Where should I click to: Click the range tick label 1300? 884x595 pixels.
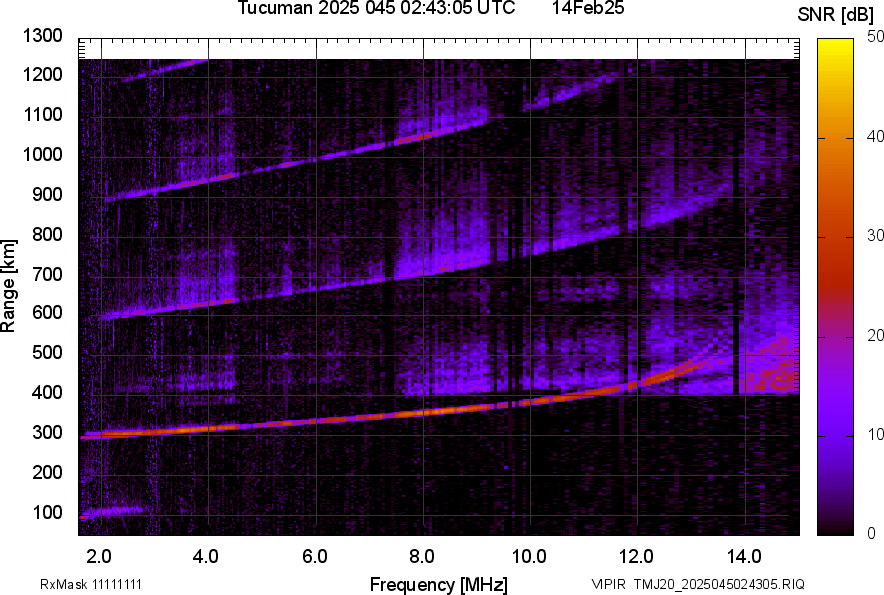(x=43, y=36)
